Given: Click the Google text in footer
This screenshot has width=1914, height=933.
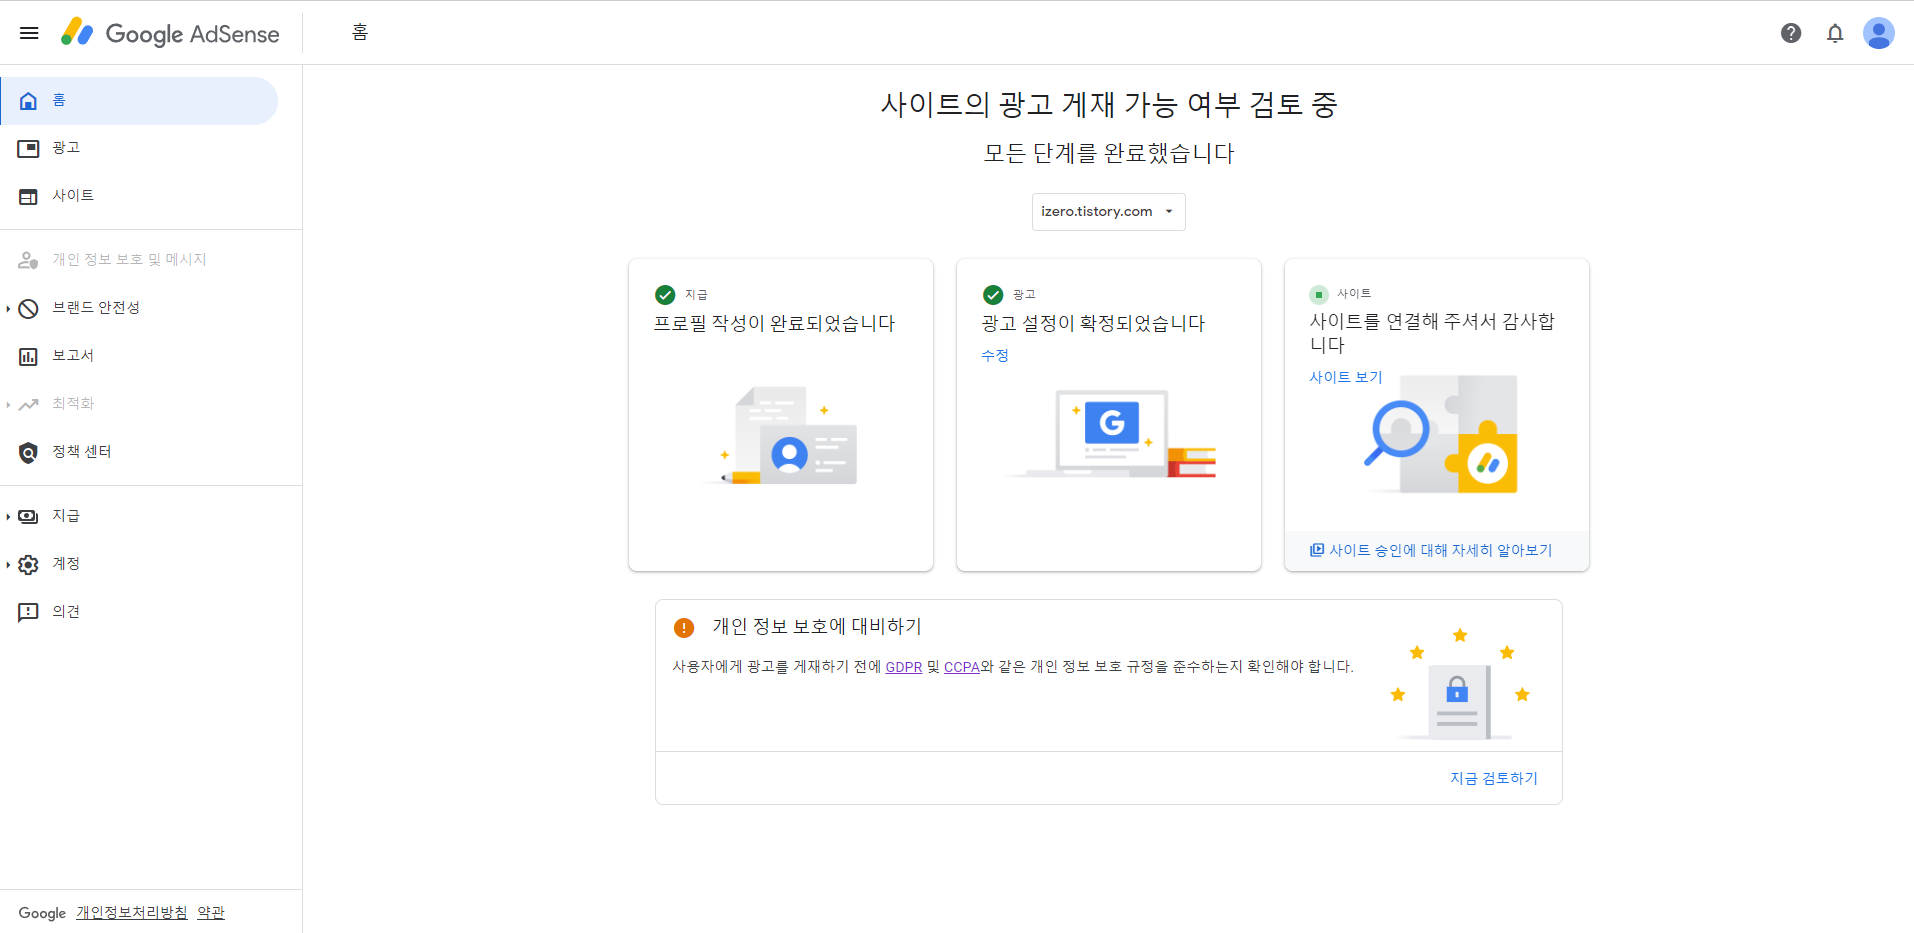Looking at the screenshot, I should pos(42,913).
